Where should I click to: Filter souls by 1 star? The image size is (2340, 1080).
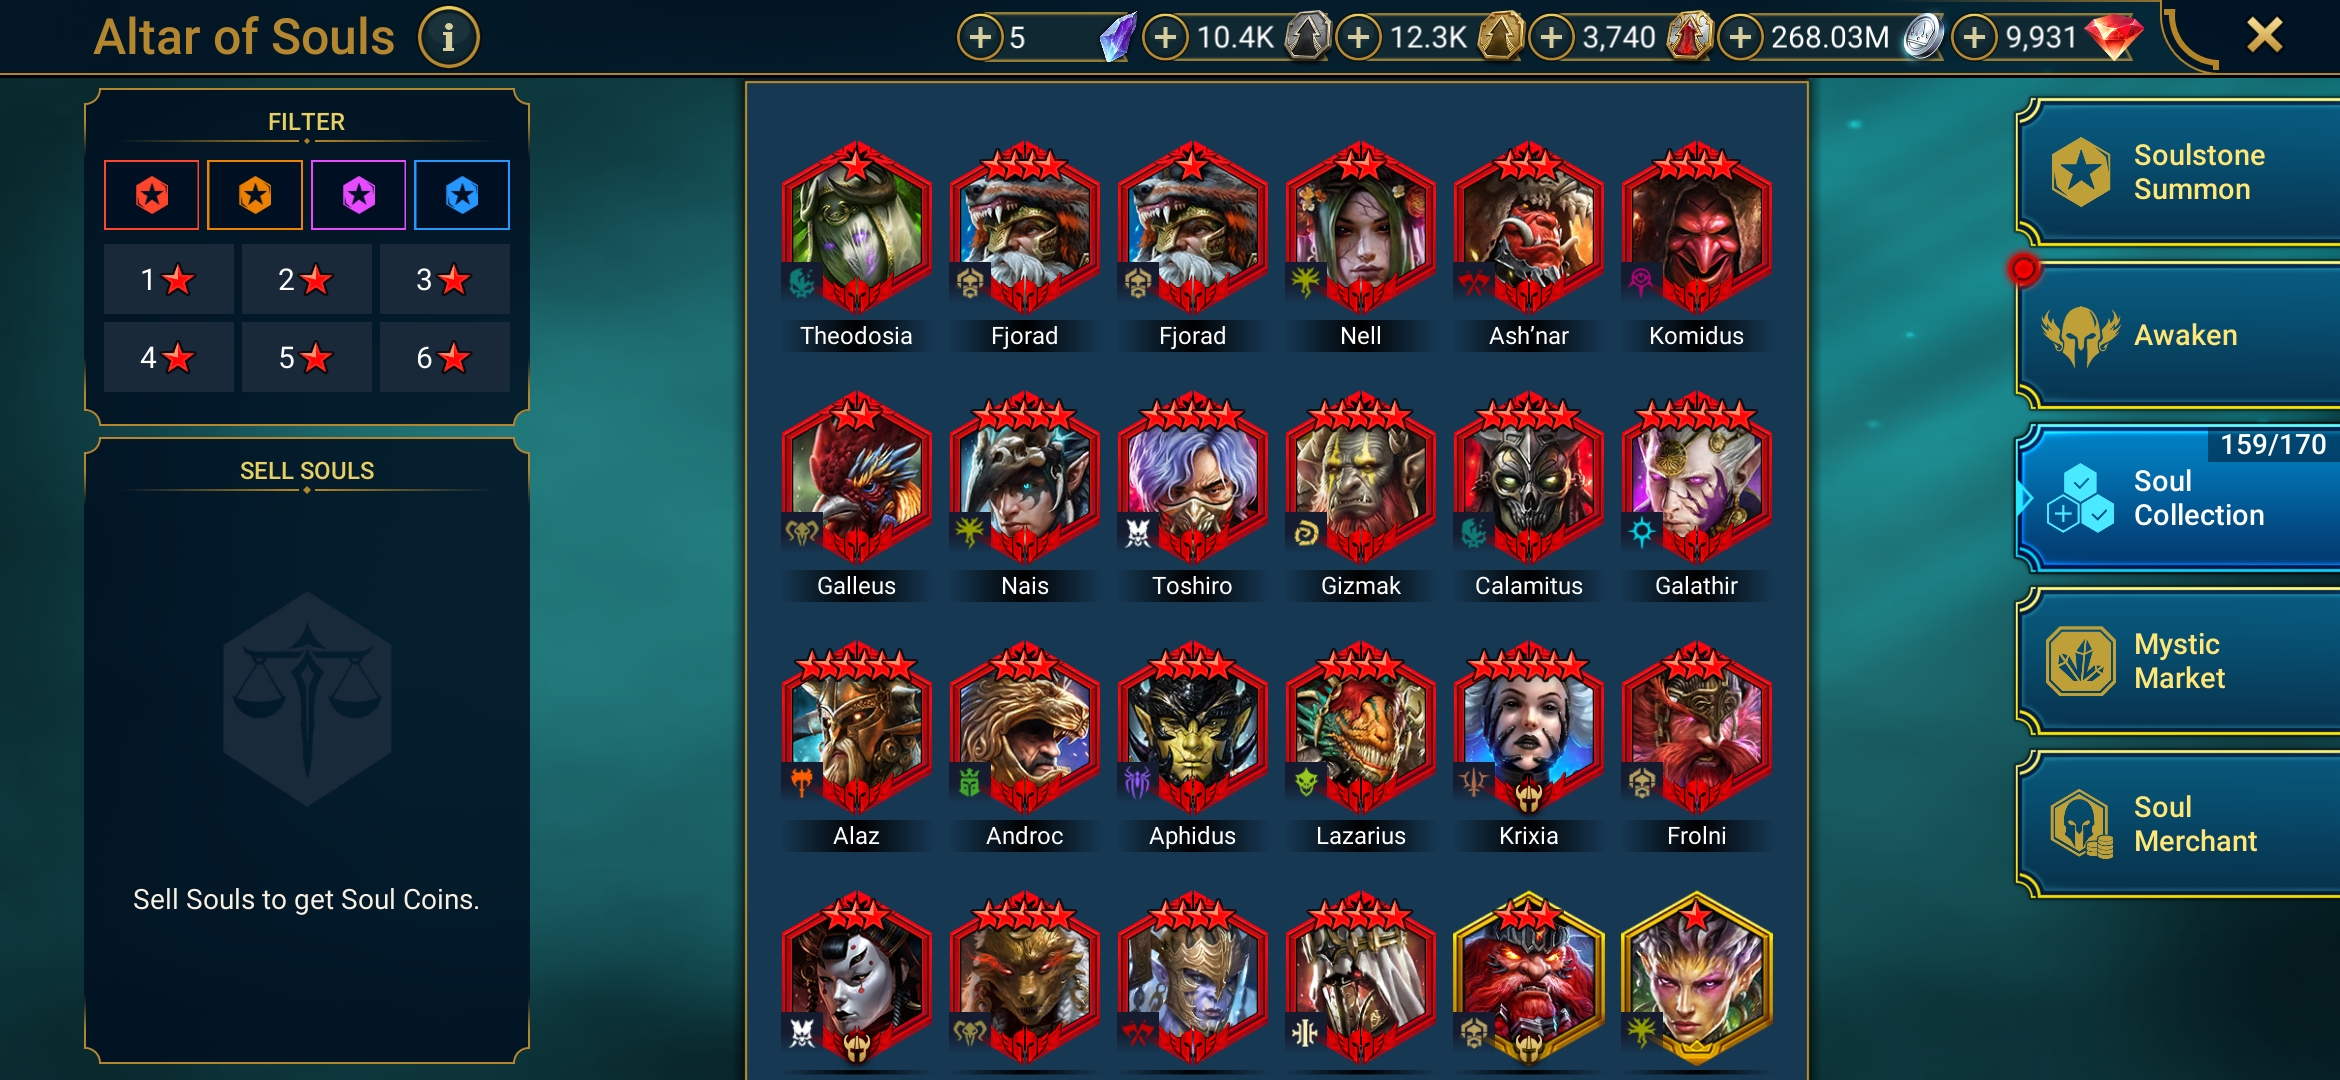(x=168, y=279)
